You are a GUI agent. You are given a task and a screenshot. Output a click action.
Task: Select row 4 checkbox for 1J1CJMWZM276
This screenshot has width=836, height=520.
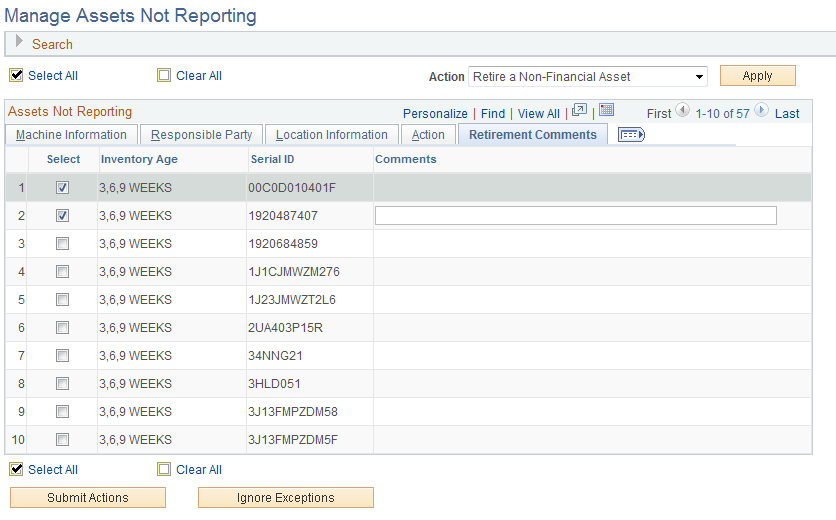click(x=62, y=271)
